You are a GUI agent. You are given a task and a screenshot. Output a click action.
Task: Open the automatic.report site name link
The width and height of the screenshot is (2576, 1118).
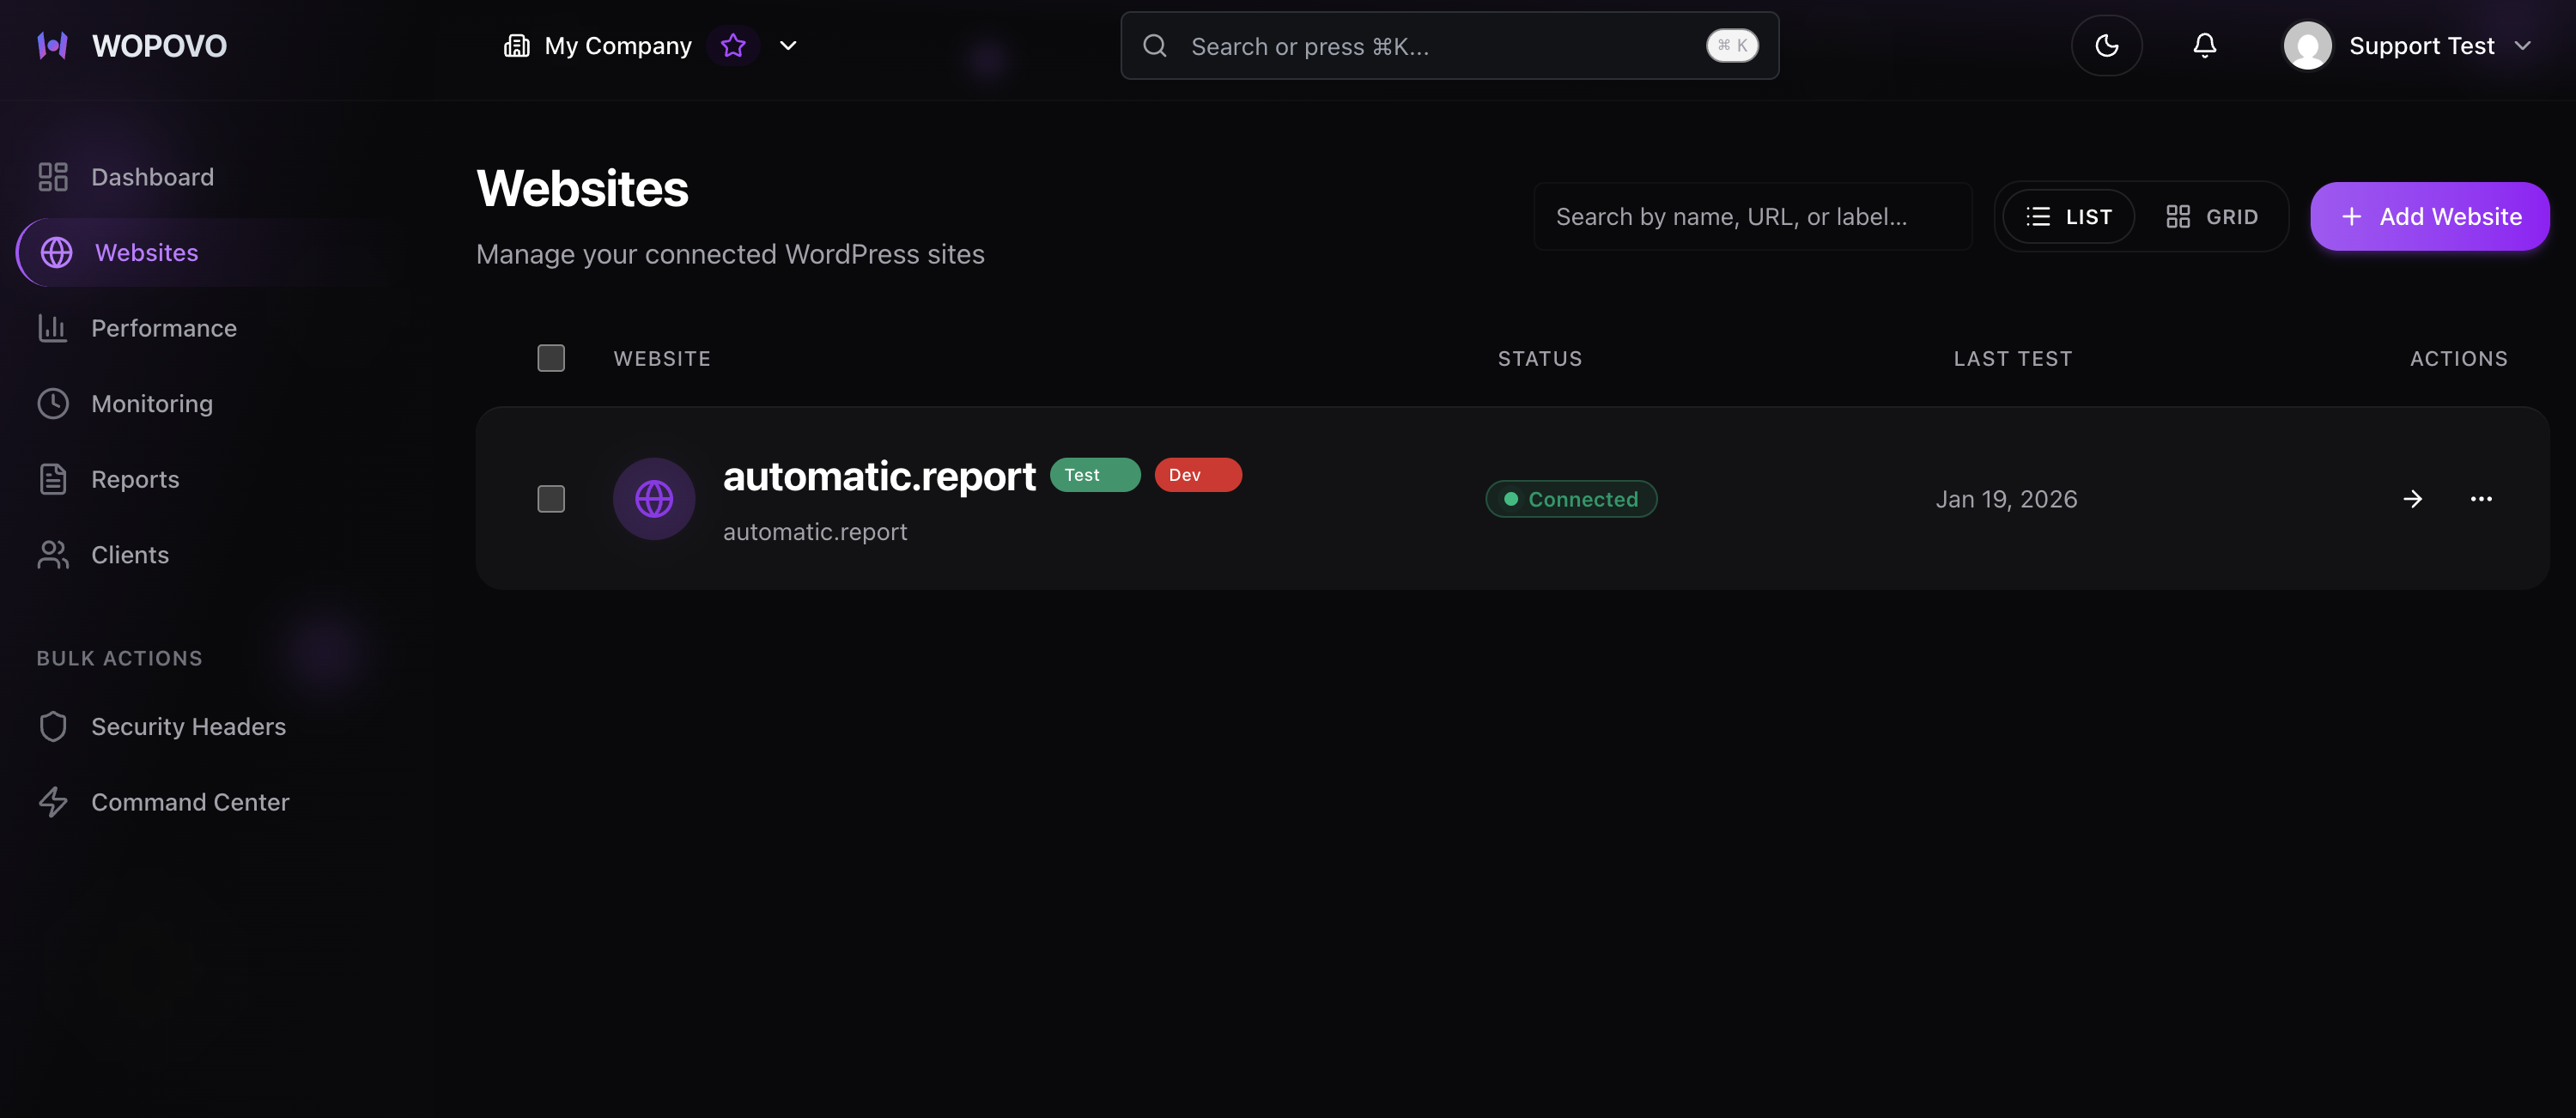pos(879,477)
